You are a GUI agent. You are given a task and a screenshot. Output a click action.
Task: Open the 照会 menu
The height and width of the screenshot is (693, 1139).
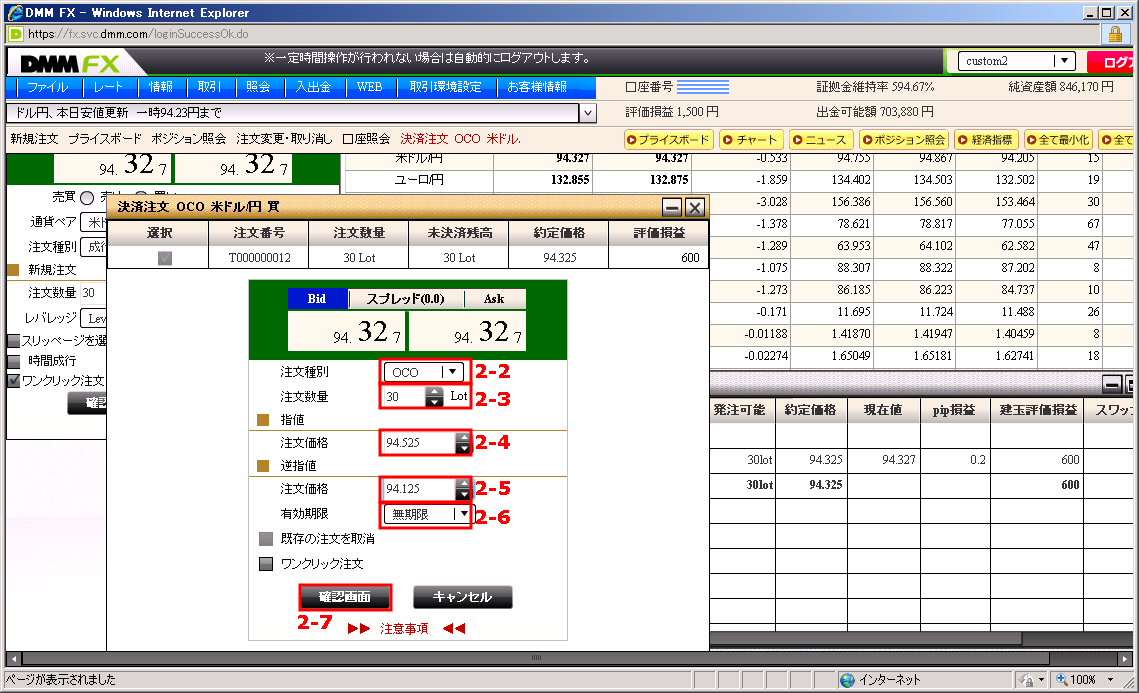(x=258, y=87)
